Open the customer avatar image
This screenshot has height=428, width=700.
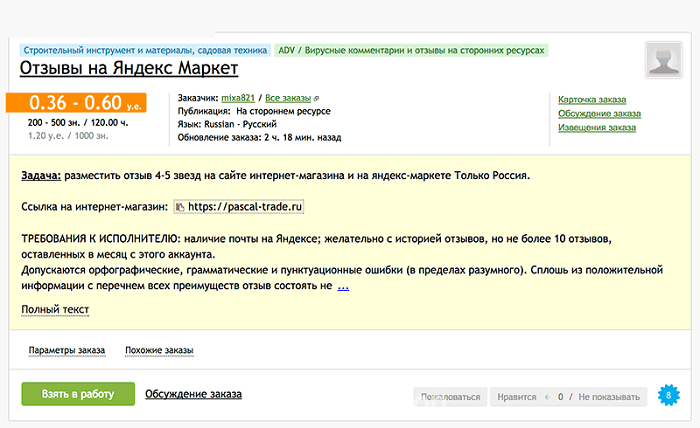coord(664,60)
